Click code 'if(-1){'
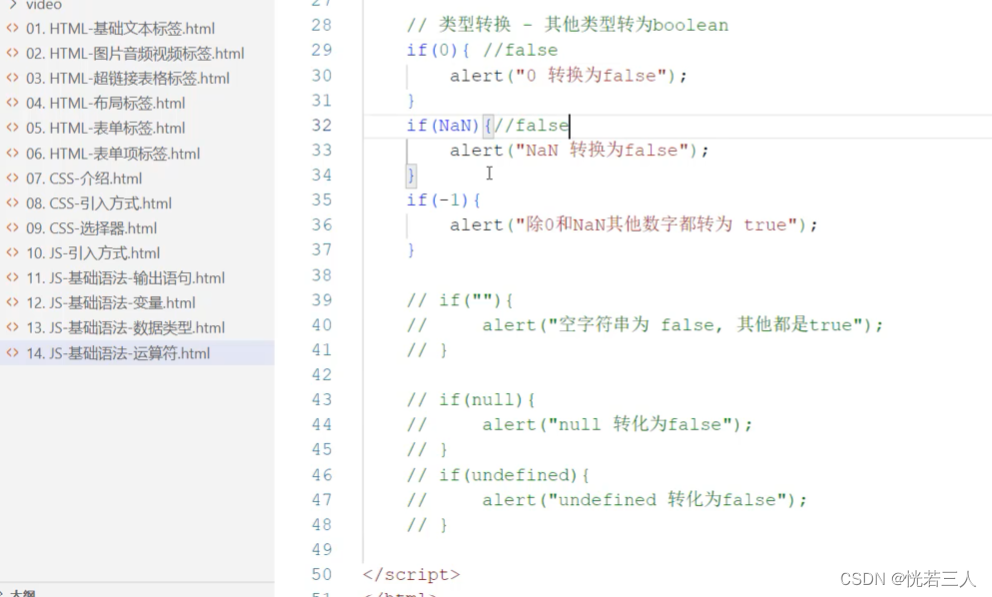The height and width of the screenshot is (597, 992). click(x=444, y=200)
